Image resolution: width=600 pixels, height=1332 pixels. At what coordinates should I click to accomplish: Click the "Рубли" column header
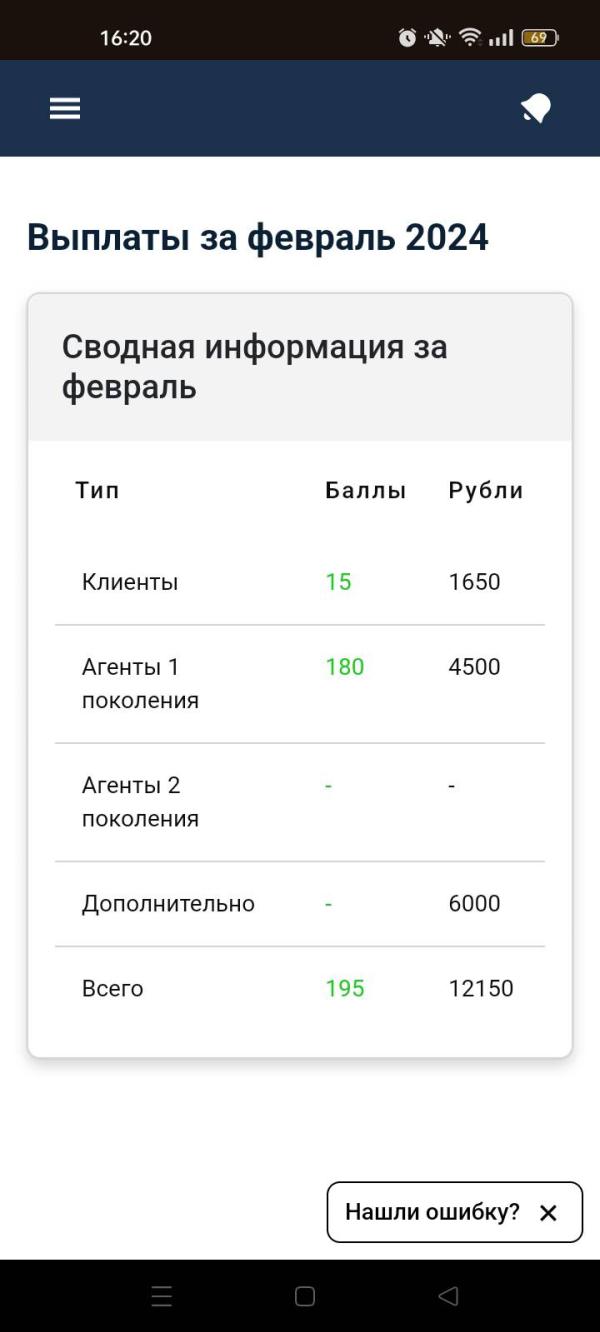486,490
